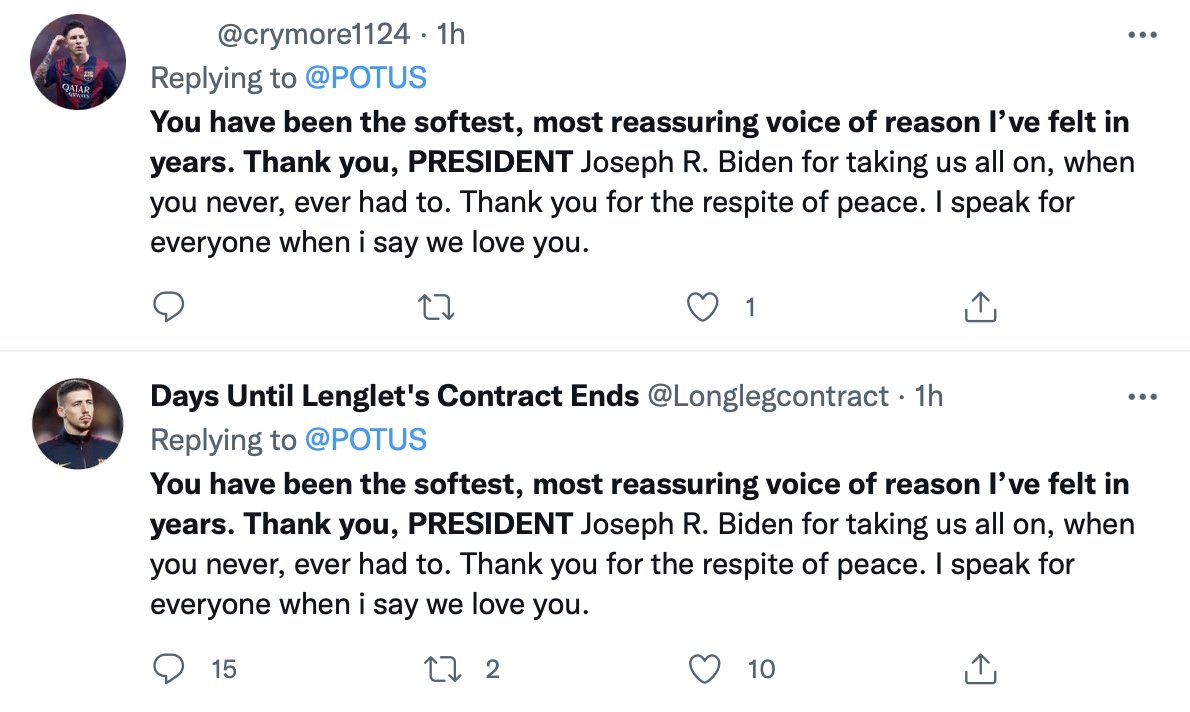Open second tweet's 1h timestamp
Viewport: 1190px width, 712px height.
929,397
